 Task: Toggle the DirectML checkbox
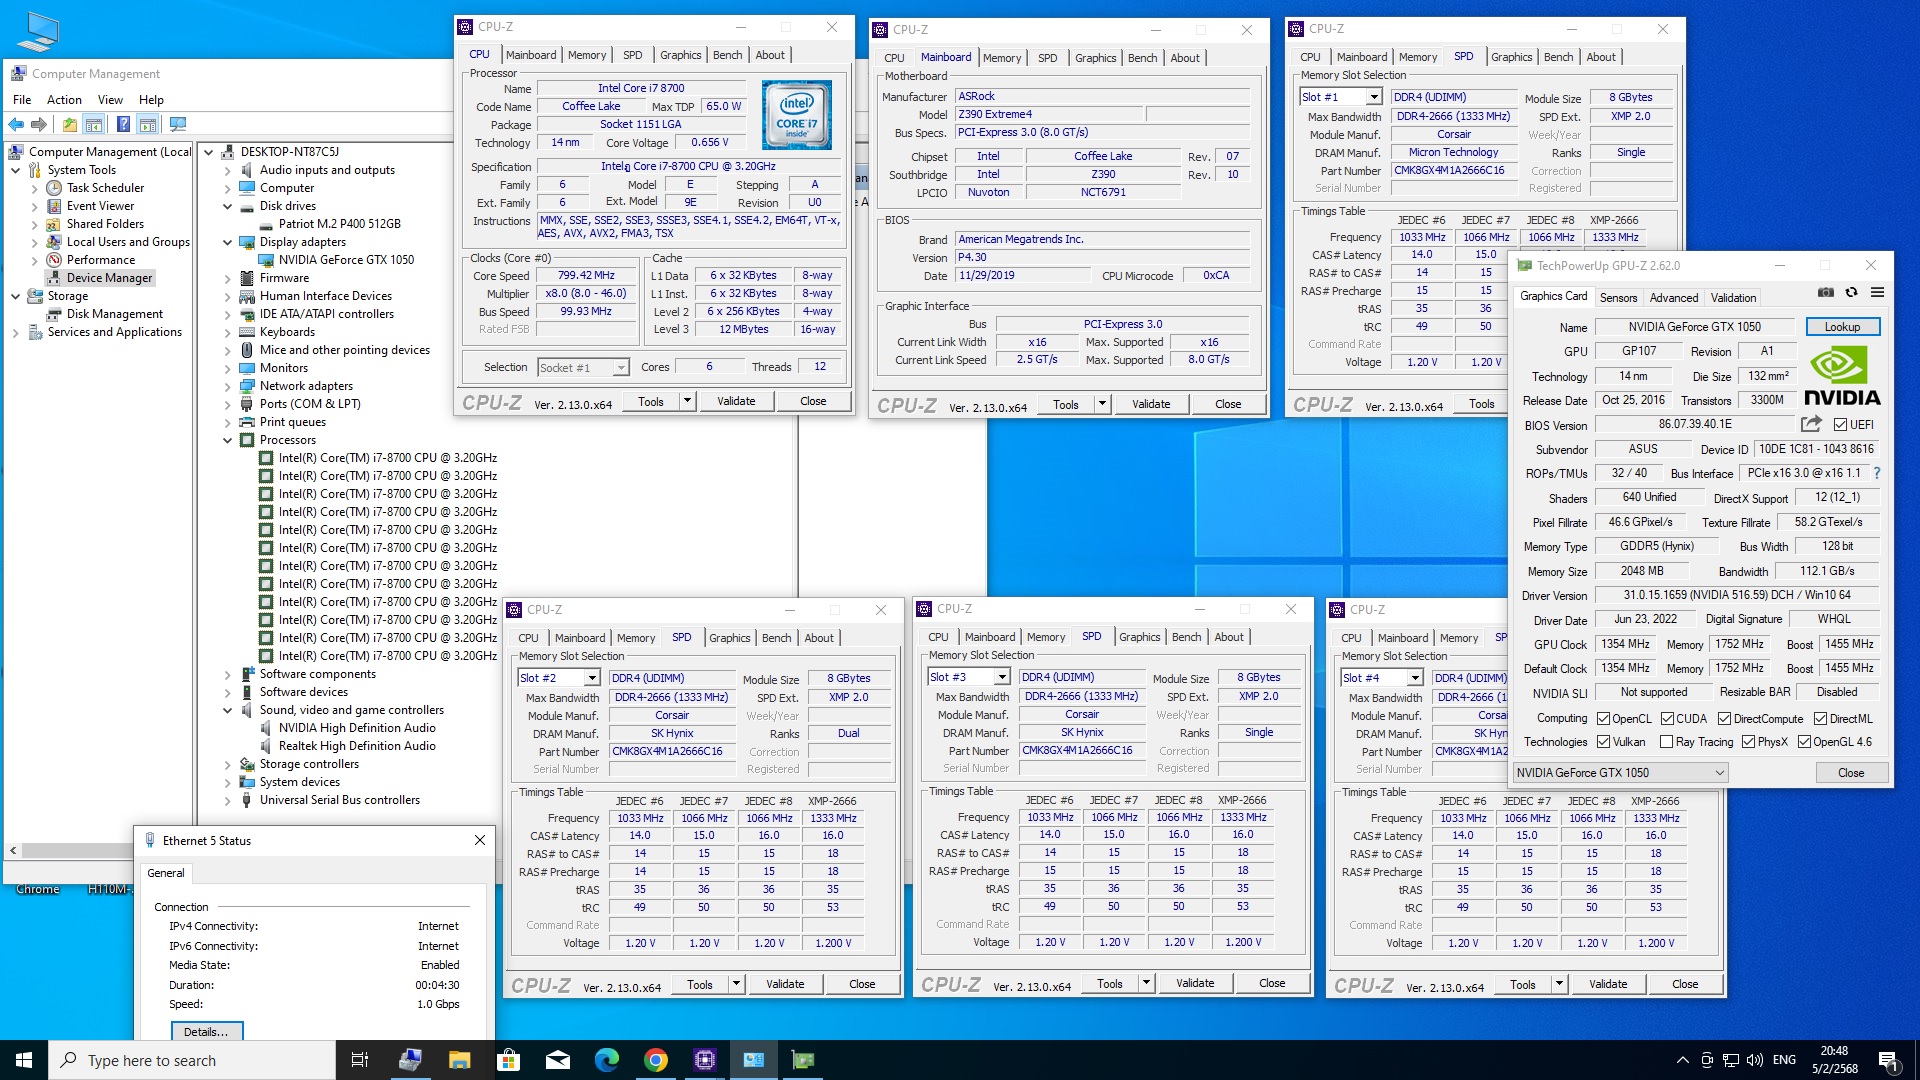pos(1820,719)
